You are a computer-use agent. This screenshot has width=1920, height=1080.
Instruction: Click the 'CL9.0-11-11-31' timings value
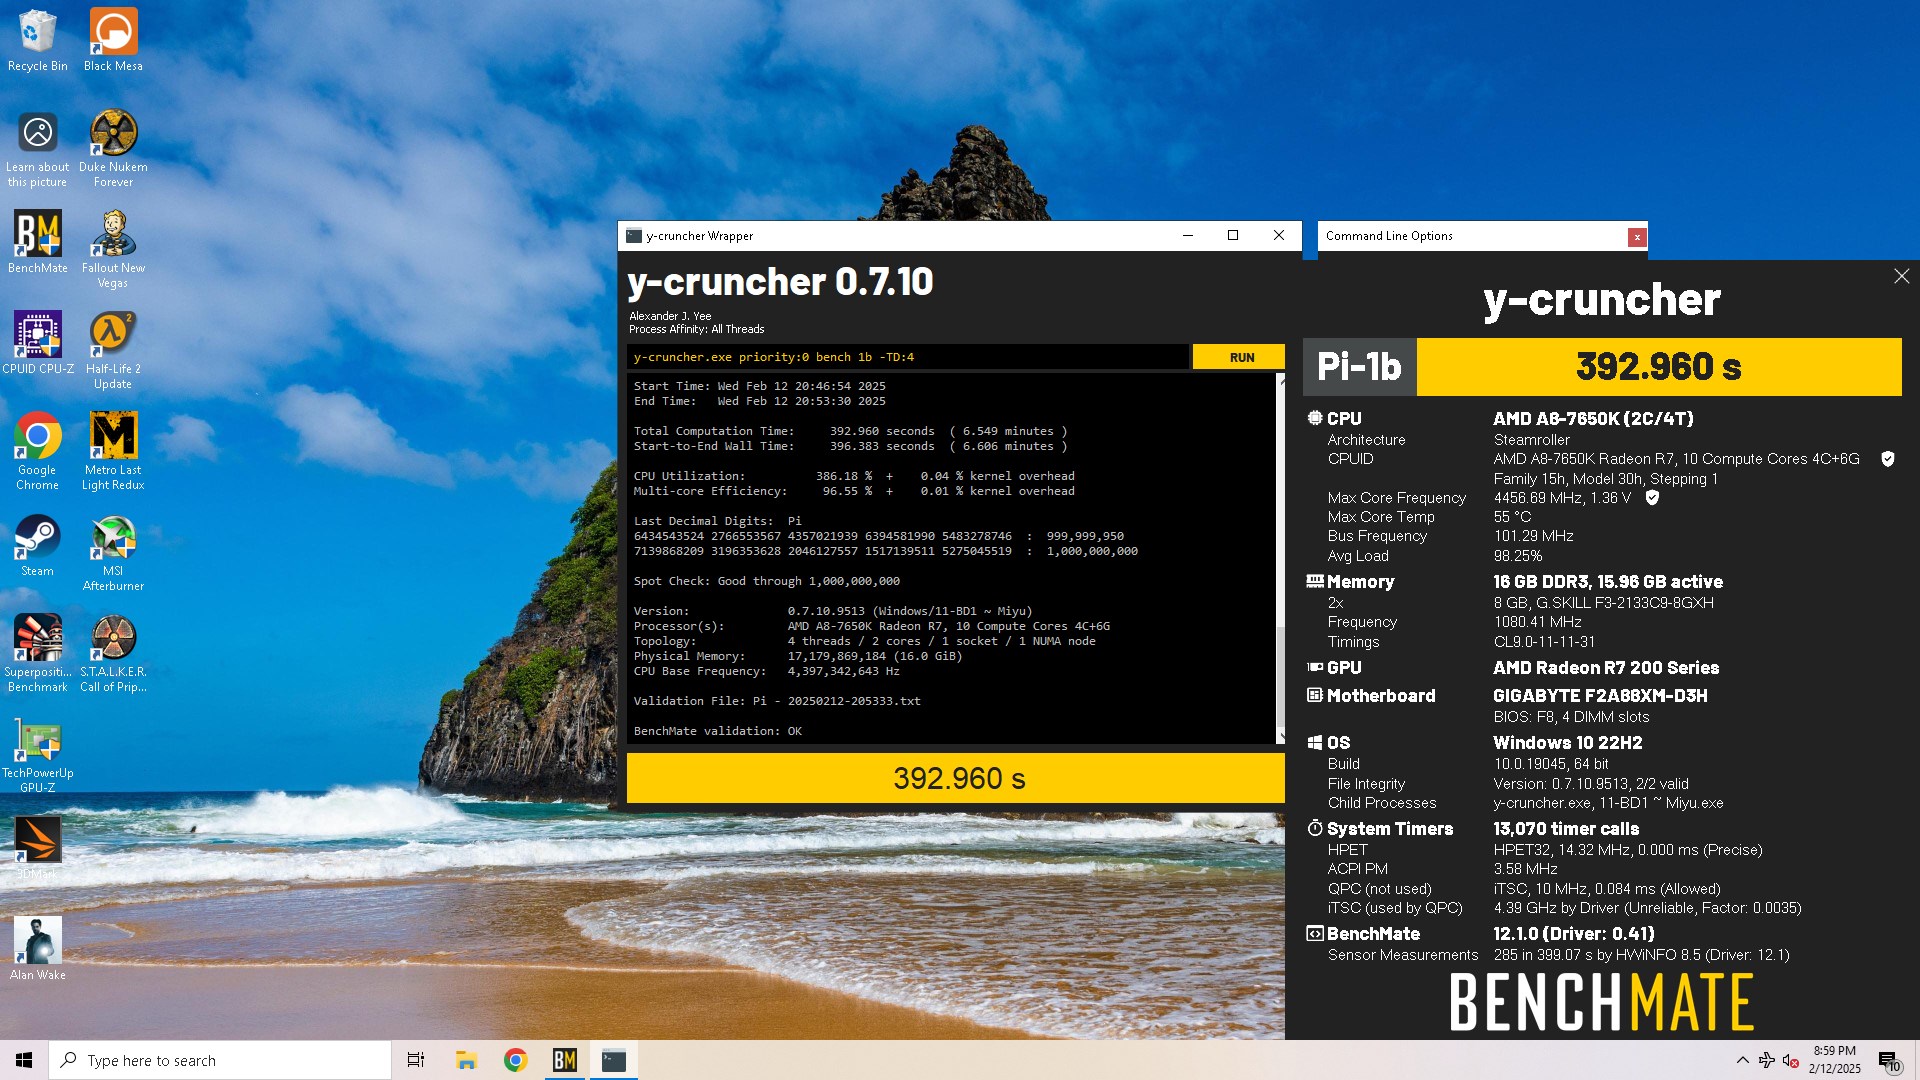(x=1544, y=642)
